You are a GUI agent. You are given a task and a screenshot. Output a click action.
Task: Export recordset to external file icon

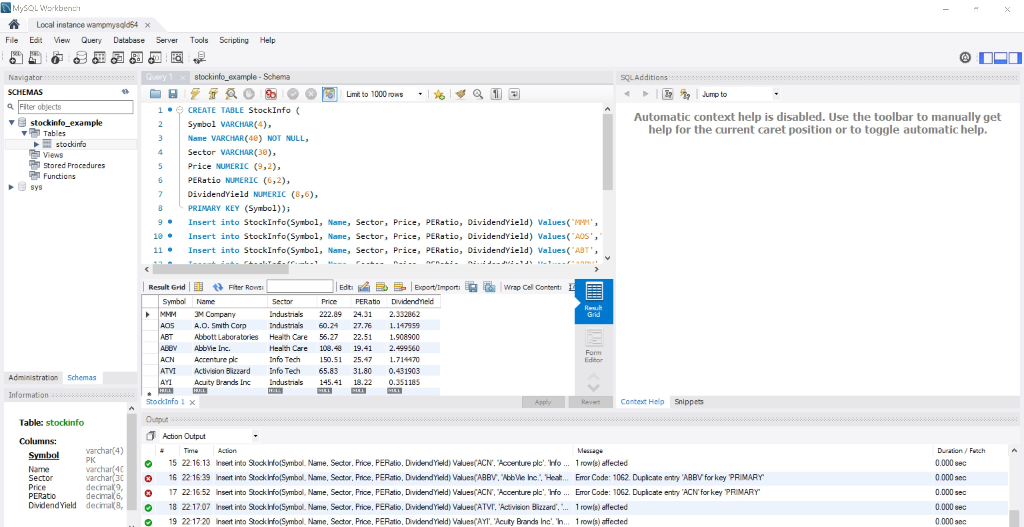[471, 287]
